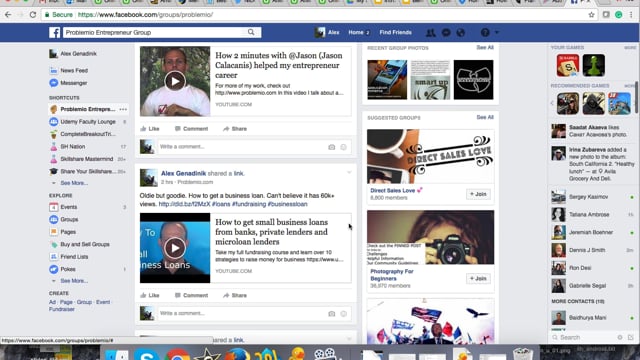
Task: Open Alex profile in top bar
Action: click(x=328, y=32)
